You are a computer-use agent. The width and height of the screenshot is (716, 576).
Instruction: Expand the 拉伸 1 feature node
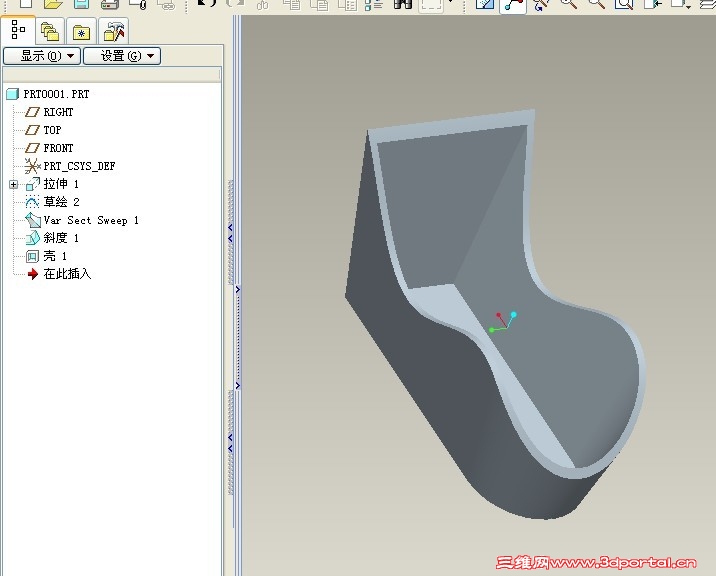[x=13, y=185]
